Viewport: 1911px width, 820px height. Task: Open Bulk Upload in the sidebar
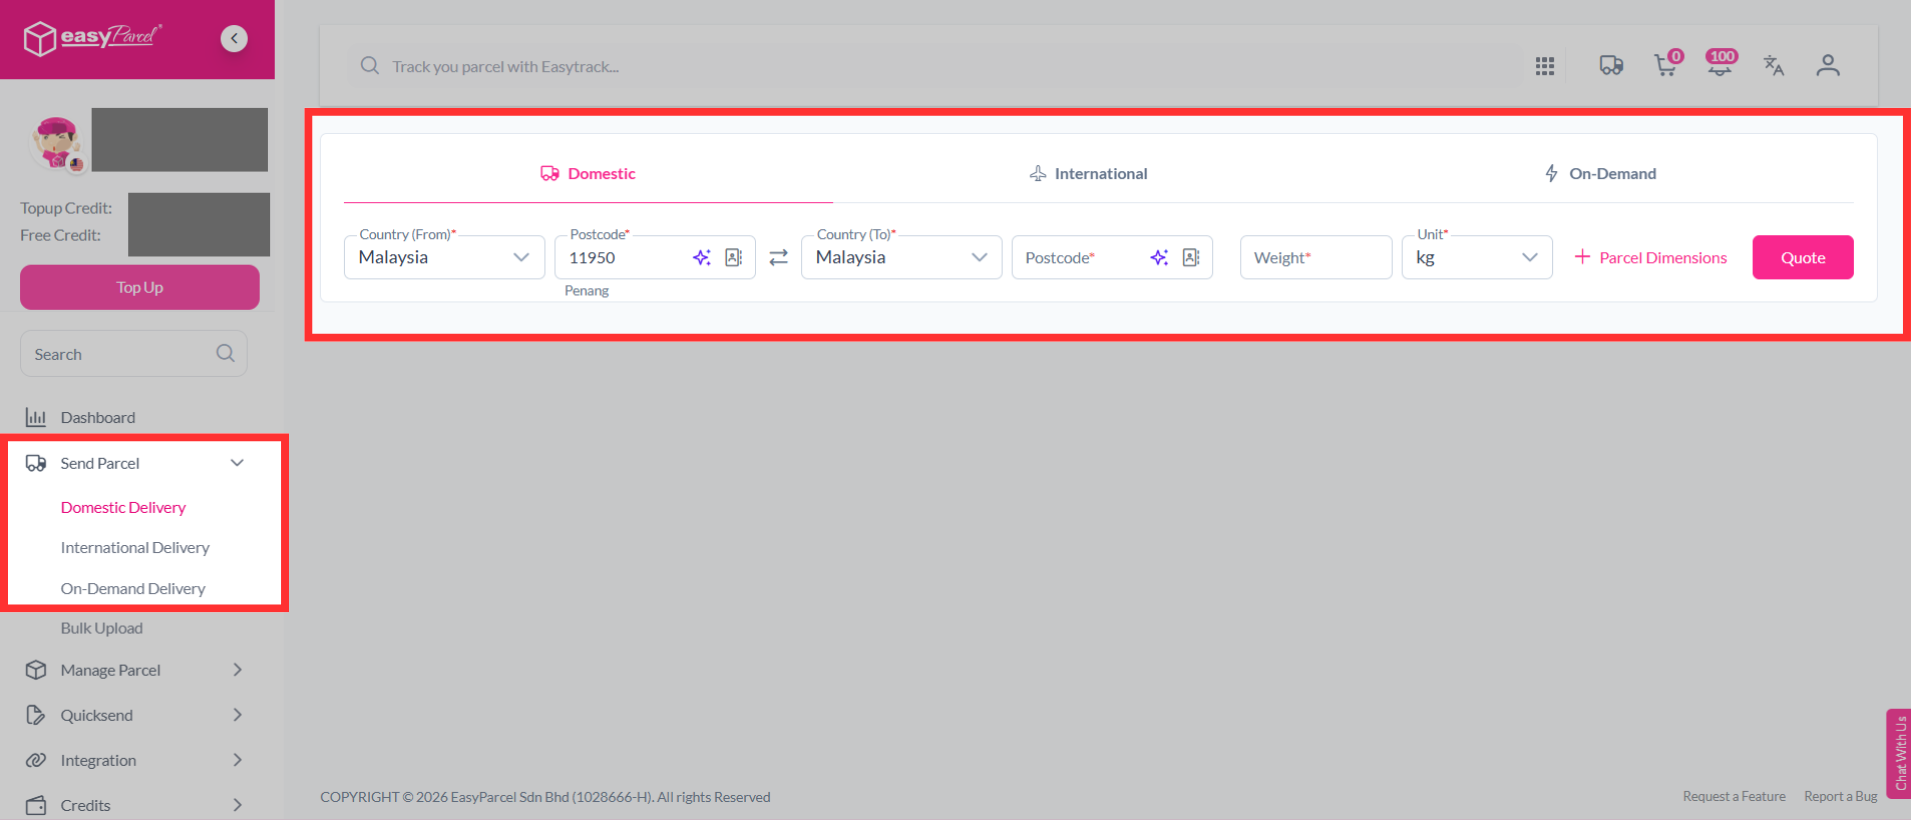(102, 628)
